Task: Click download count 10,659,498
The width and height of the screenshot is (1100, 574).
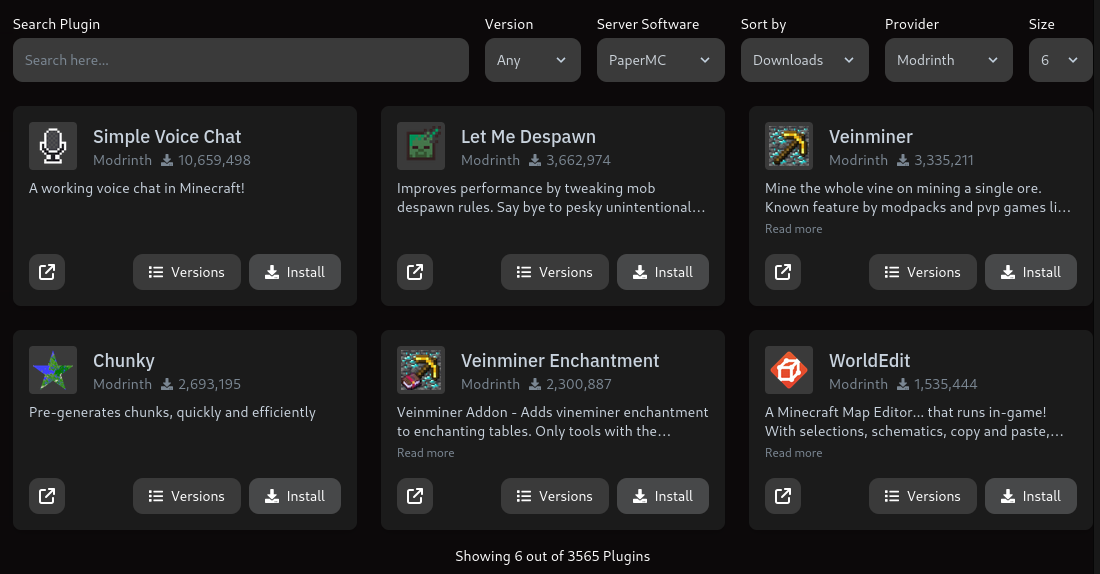Action: [x=214, y=160]
